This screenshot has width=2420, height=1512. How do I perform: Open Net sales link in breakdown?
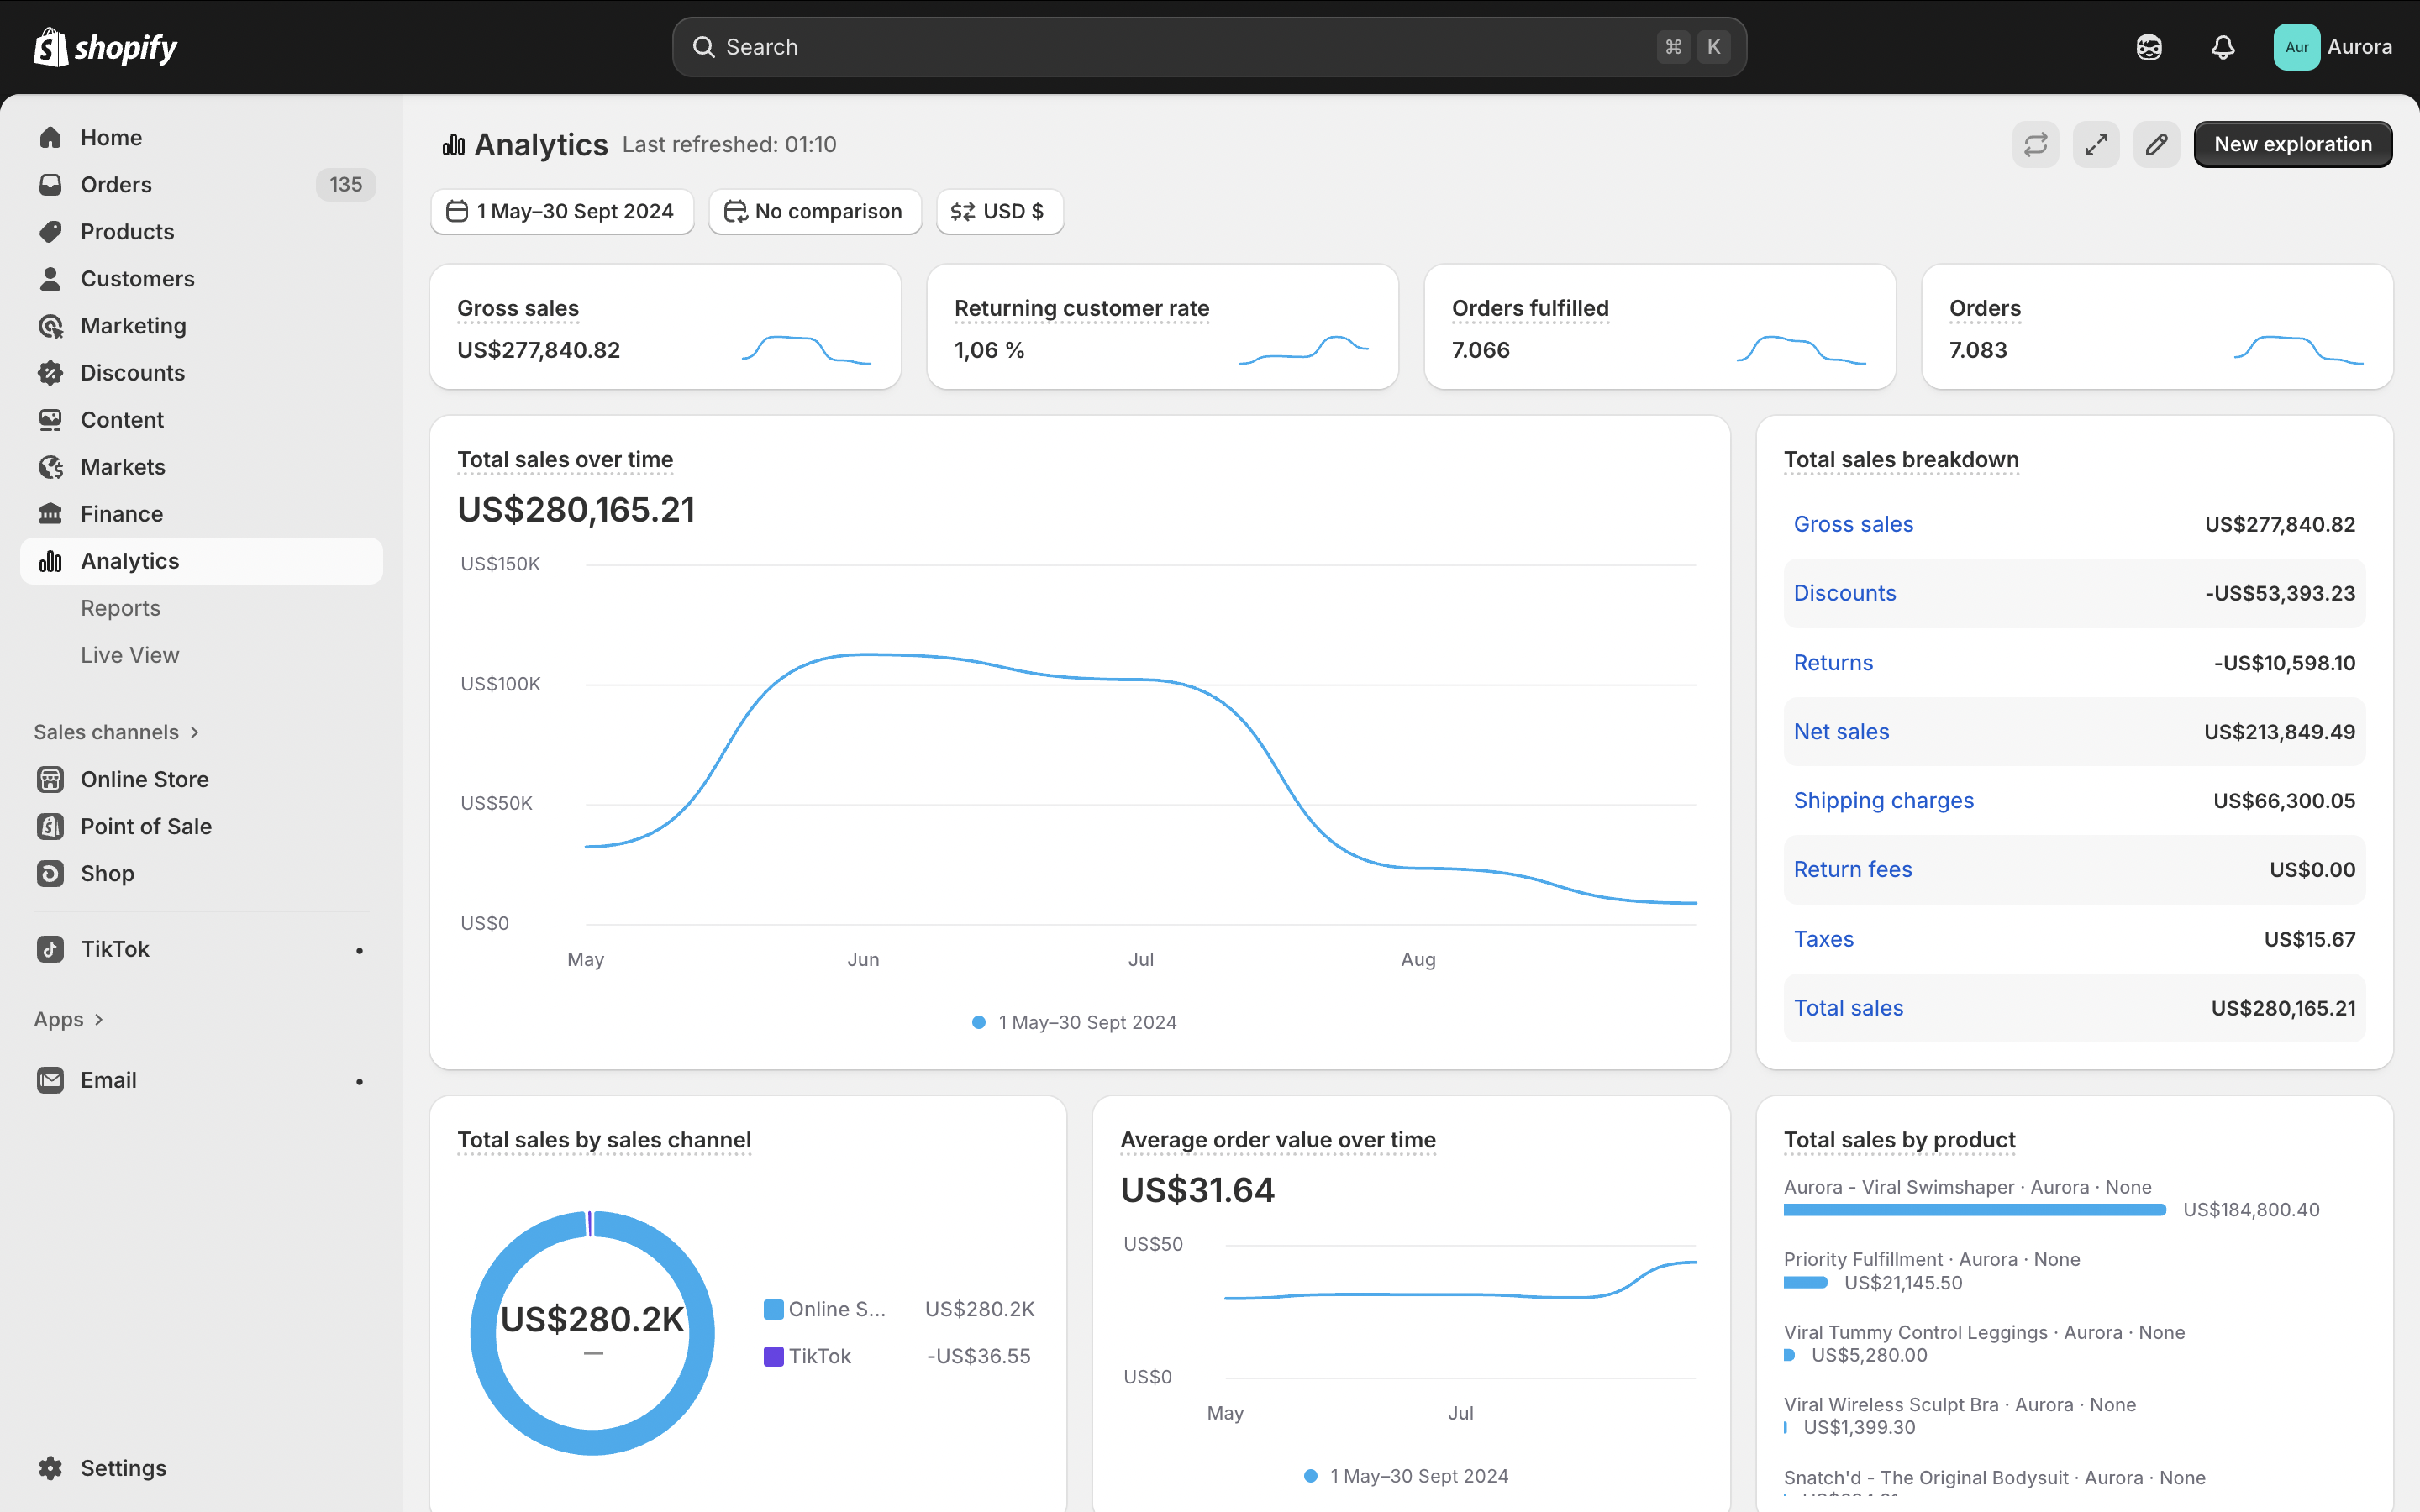tap(1841, 732)
